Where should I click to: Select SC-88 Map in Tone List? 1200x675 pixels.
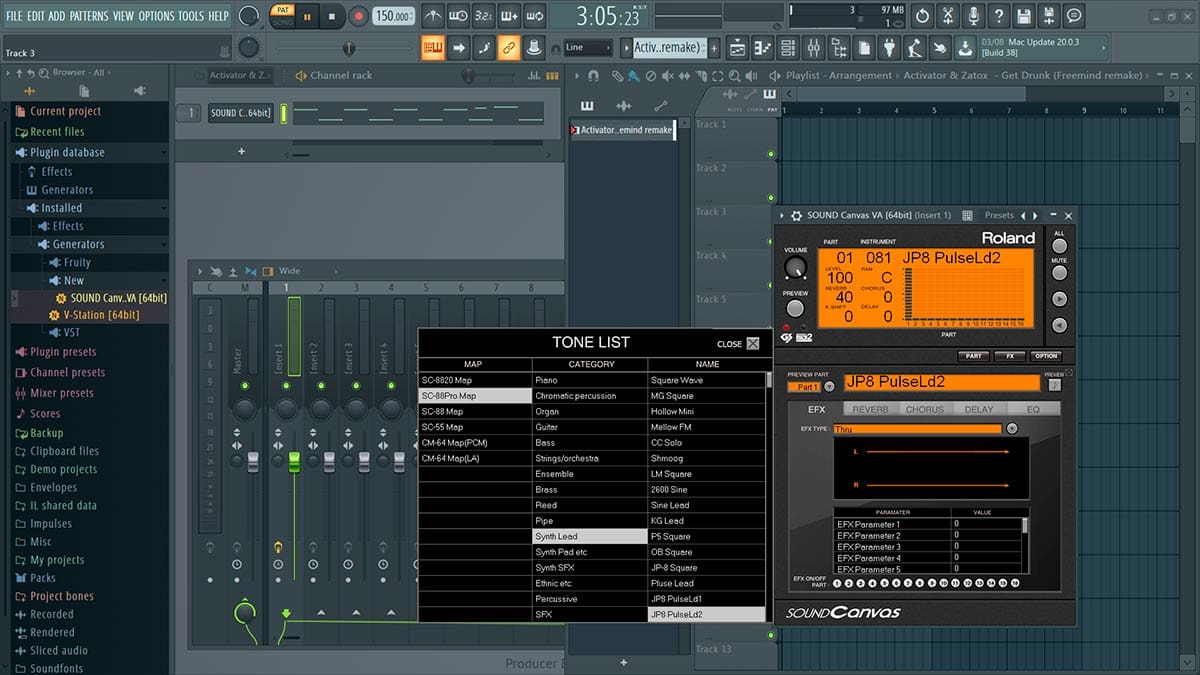pos(475,411)
